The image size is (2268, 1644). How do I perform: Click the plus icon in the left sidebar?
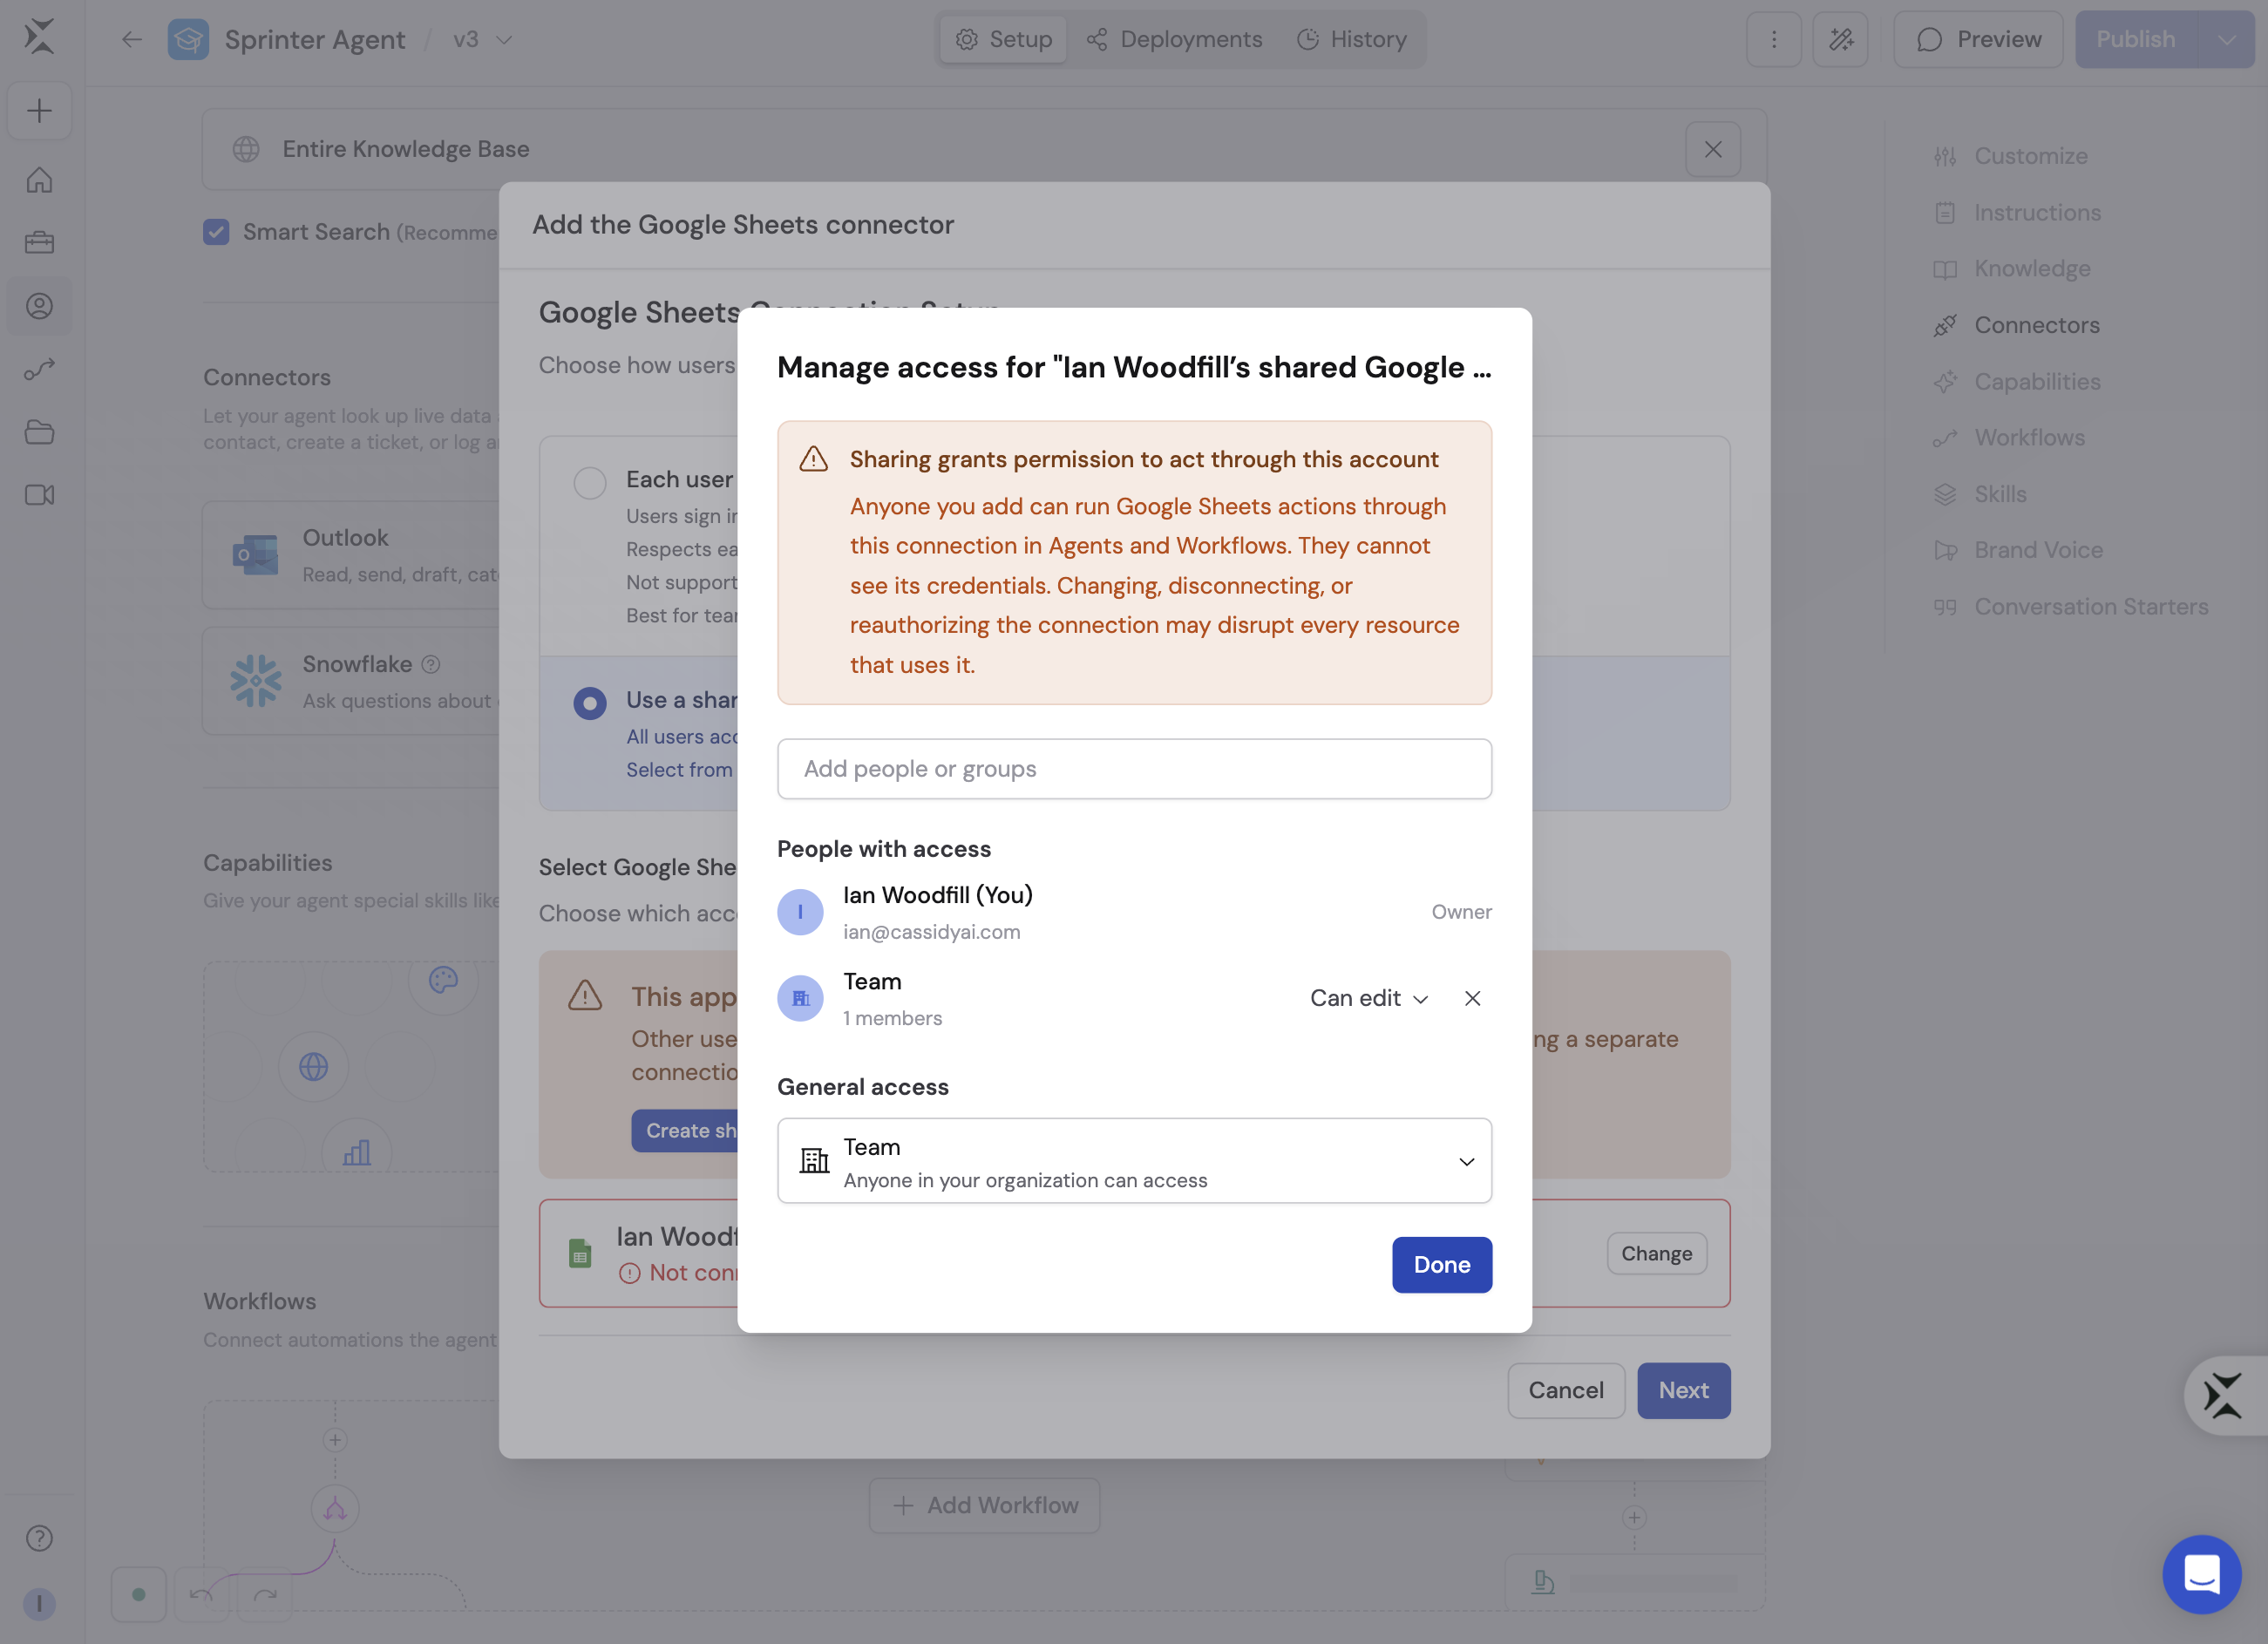(39, 110)
